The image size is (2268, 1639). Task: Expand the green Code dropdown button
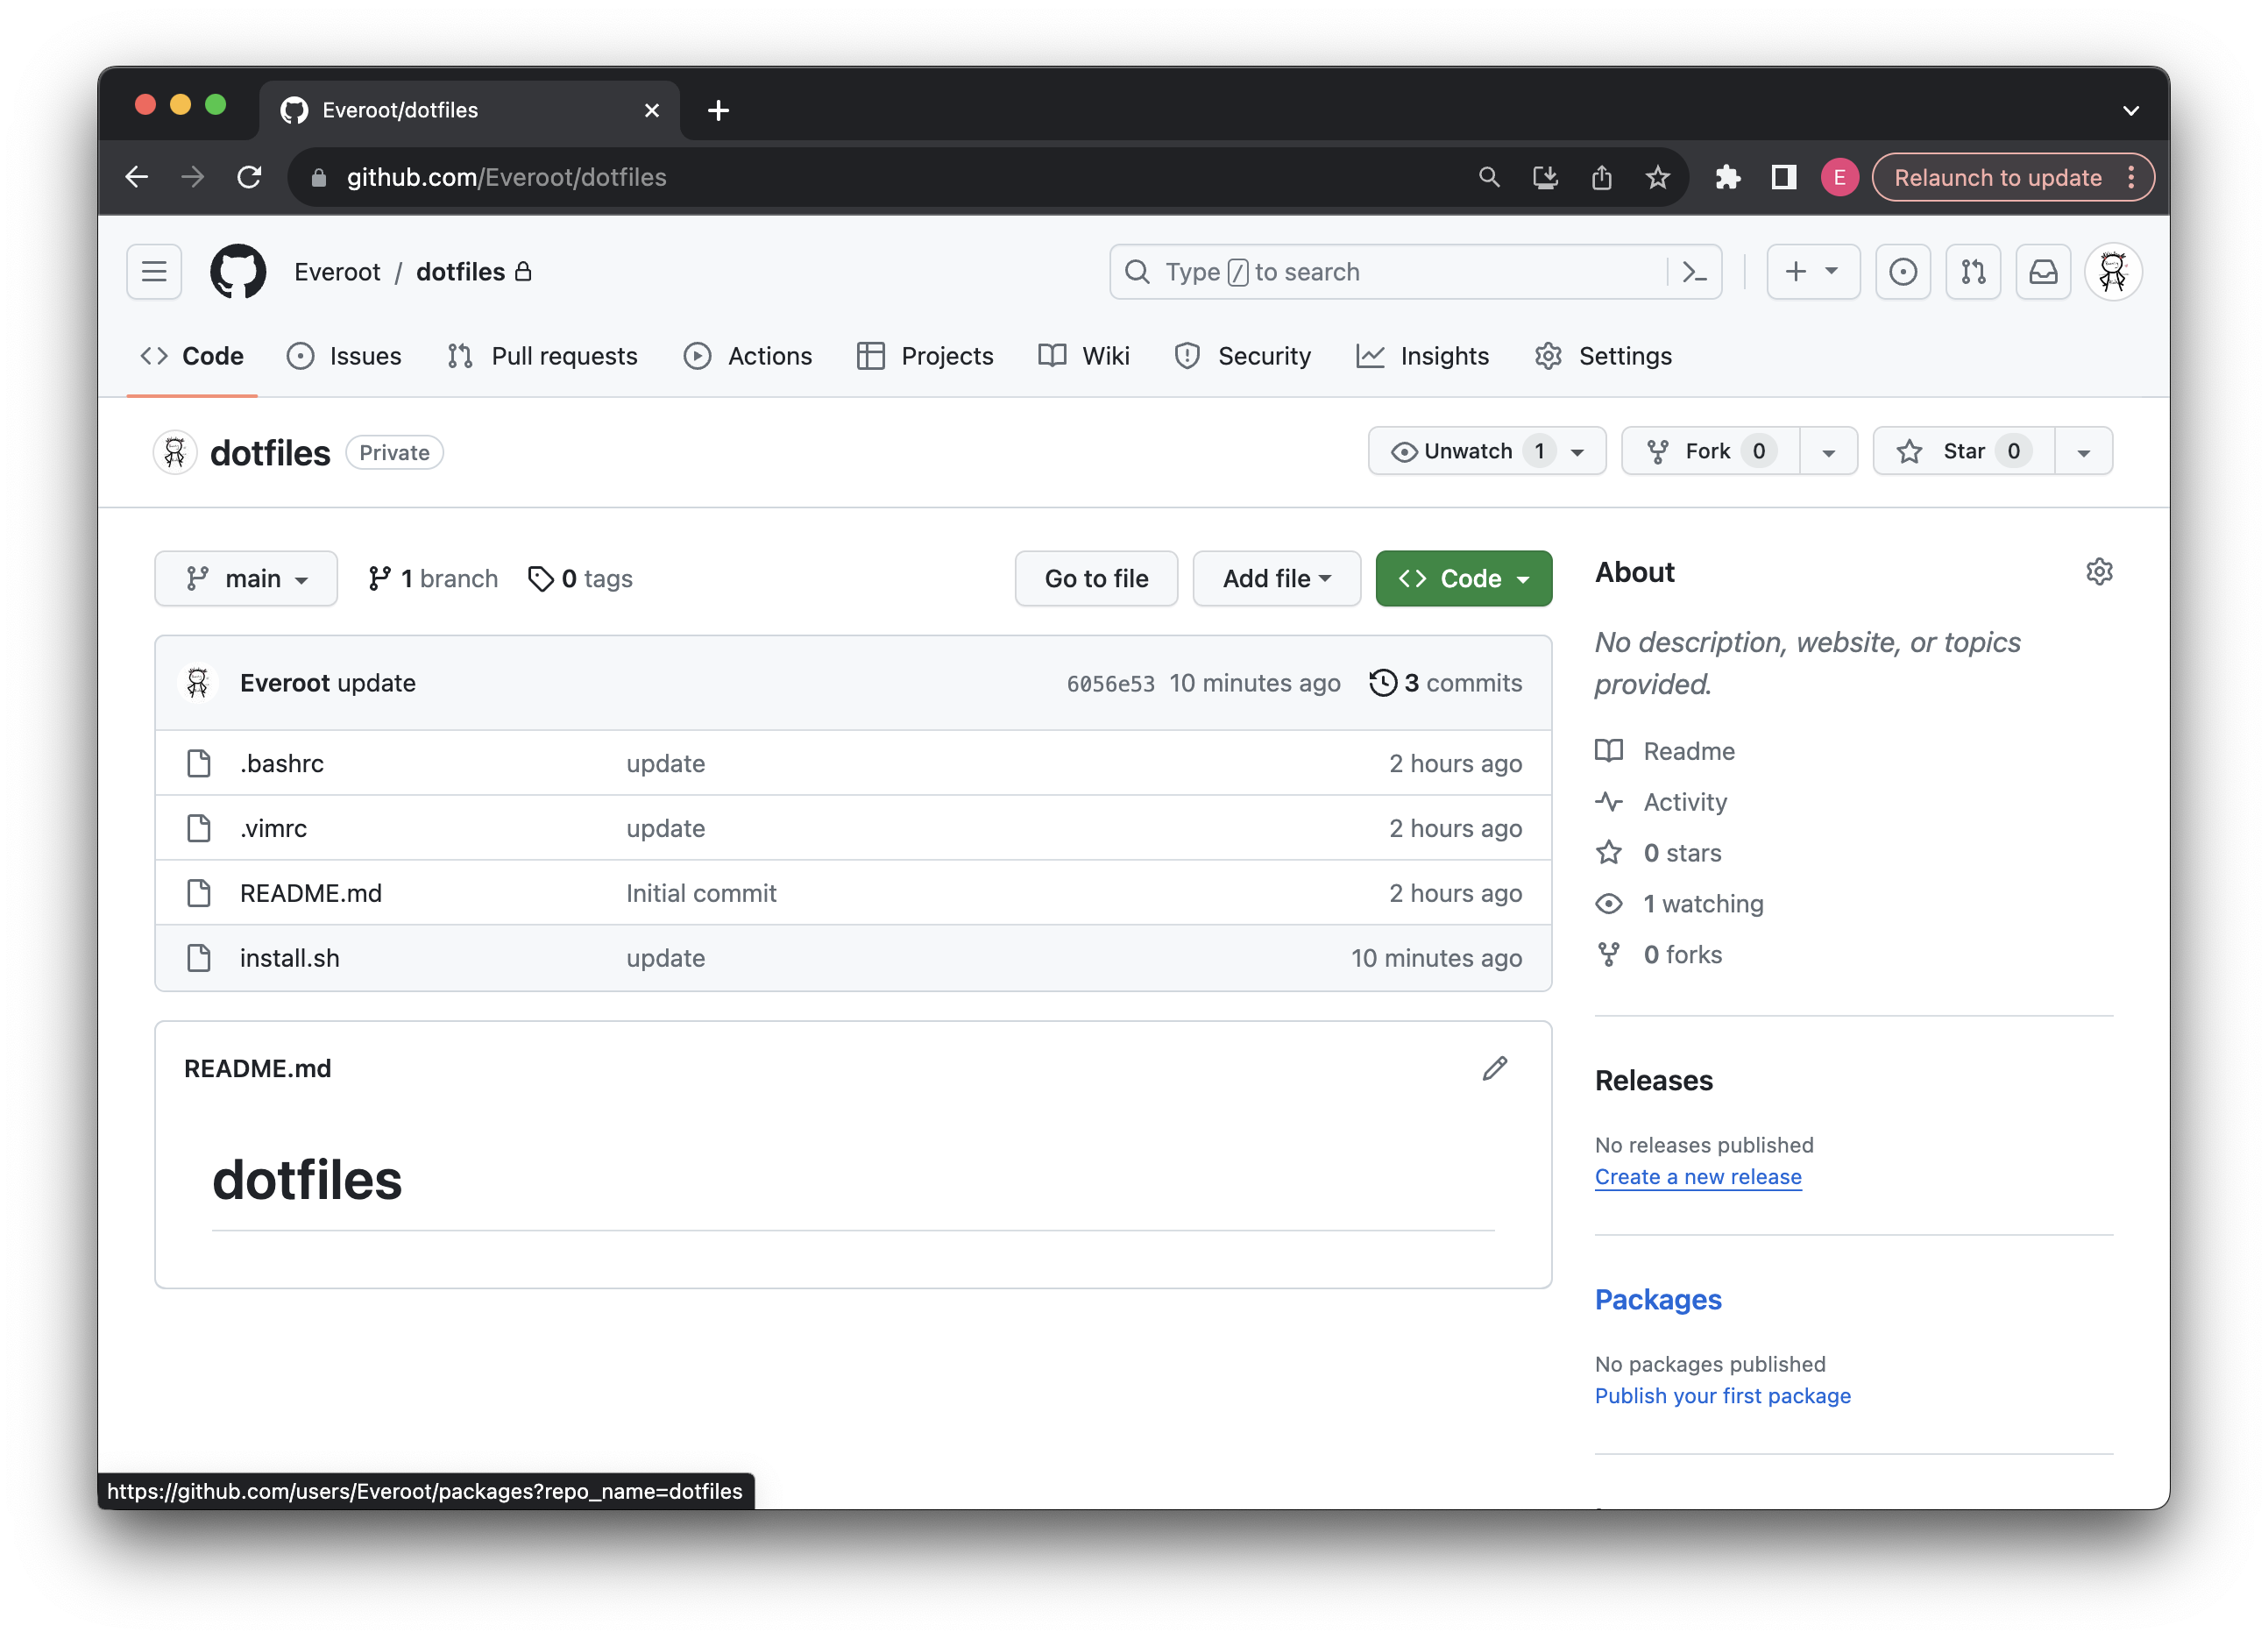pos(1463,579)
